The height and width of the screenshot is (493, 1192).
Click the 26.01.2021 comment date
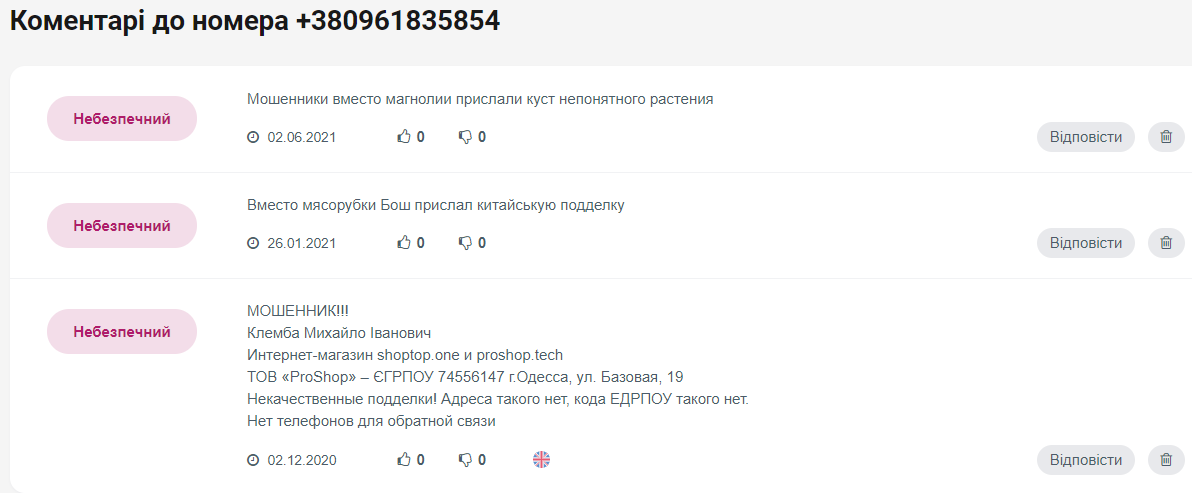tap(301, 243)
